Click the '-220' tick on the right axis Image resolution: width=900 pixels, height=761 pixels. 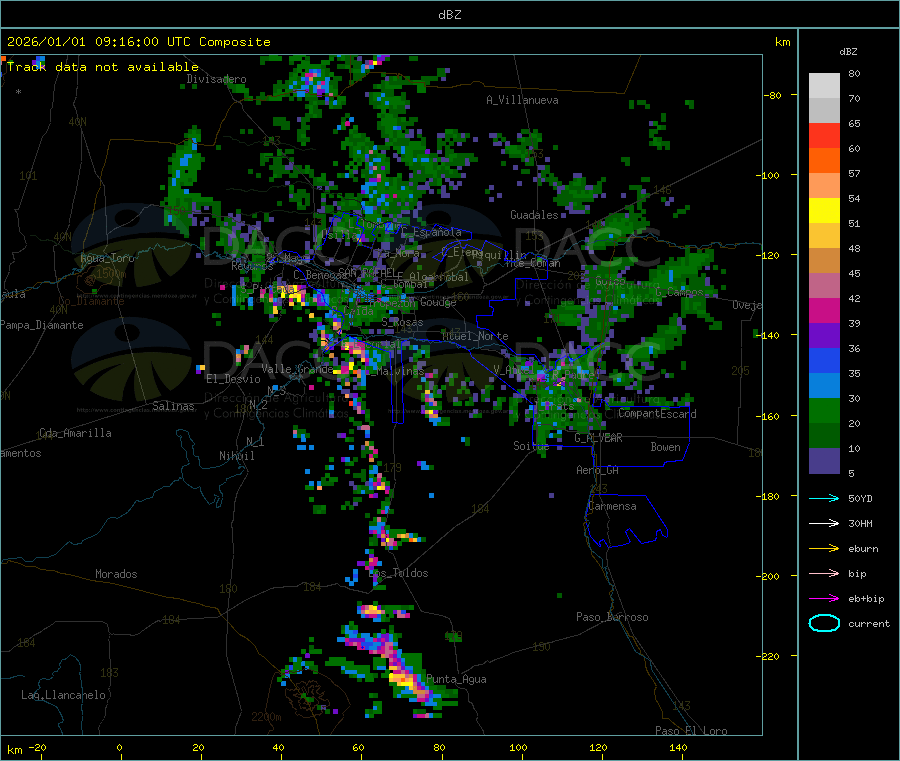coord(767,656)
